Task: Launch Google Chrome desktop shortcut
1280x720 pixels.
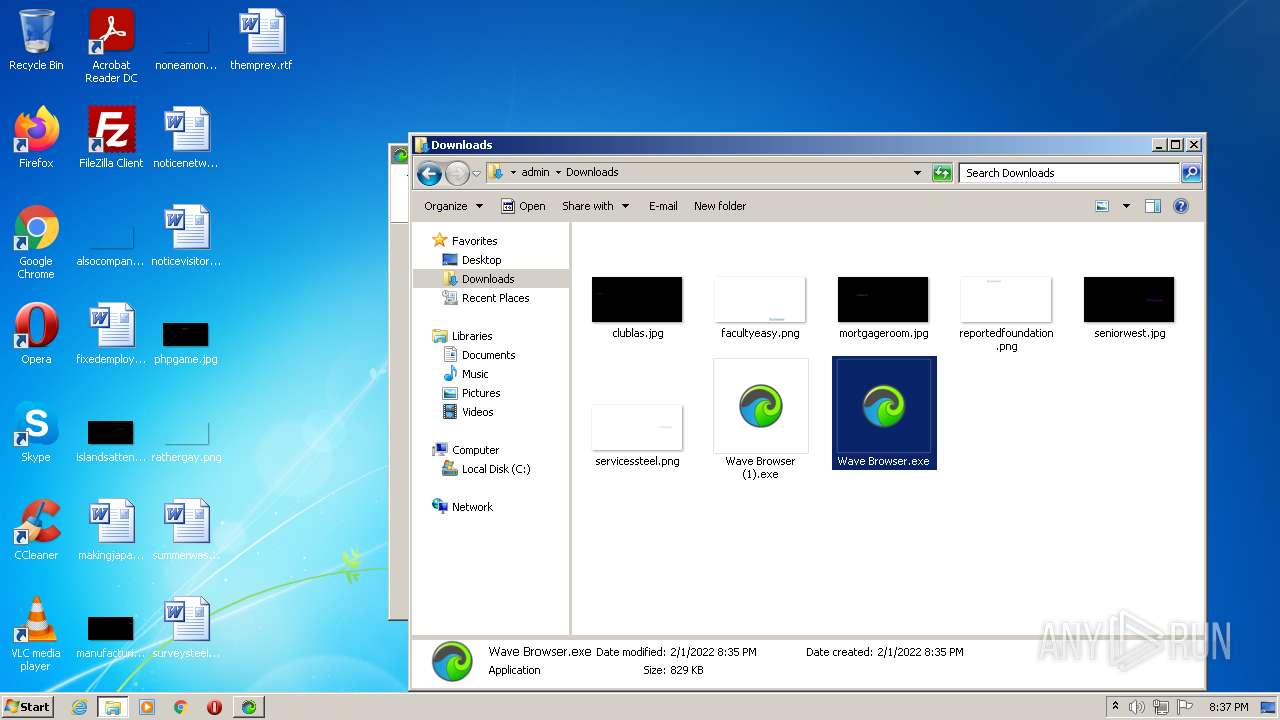Action: (36, 242)
